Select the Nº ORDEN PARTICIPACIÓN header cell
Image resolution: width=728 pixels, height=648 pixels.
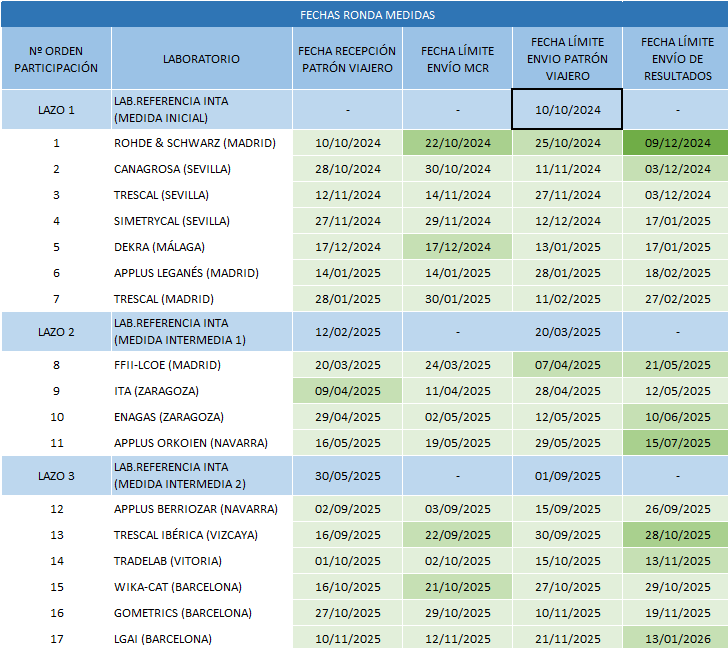[x=56, y=59]
